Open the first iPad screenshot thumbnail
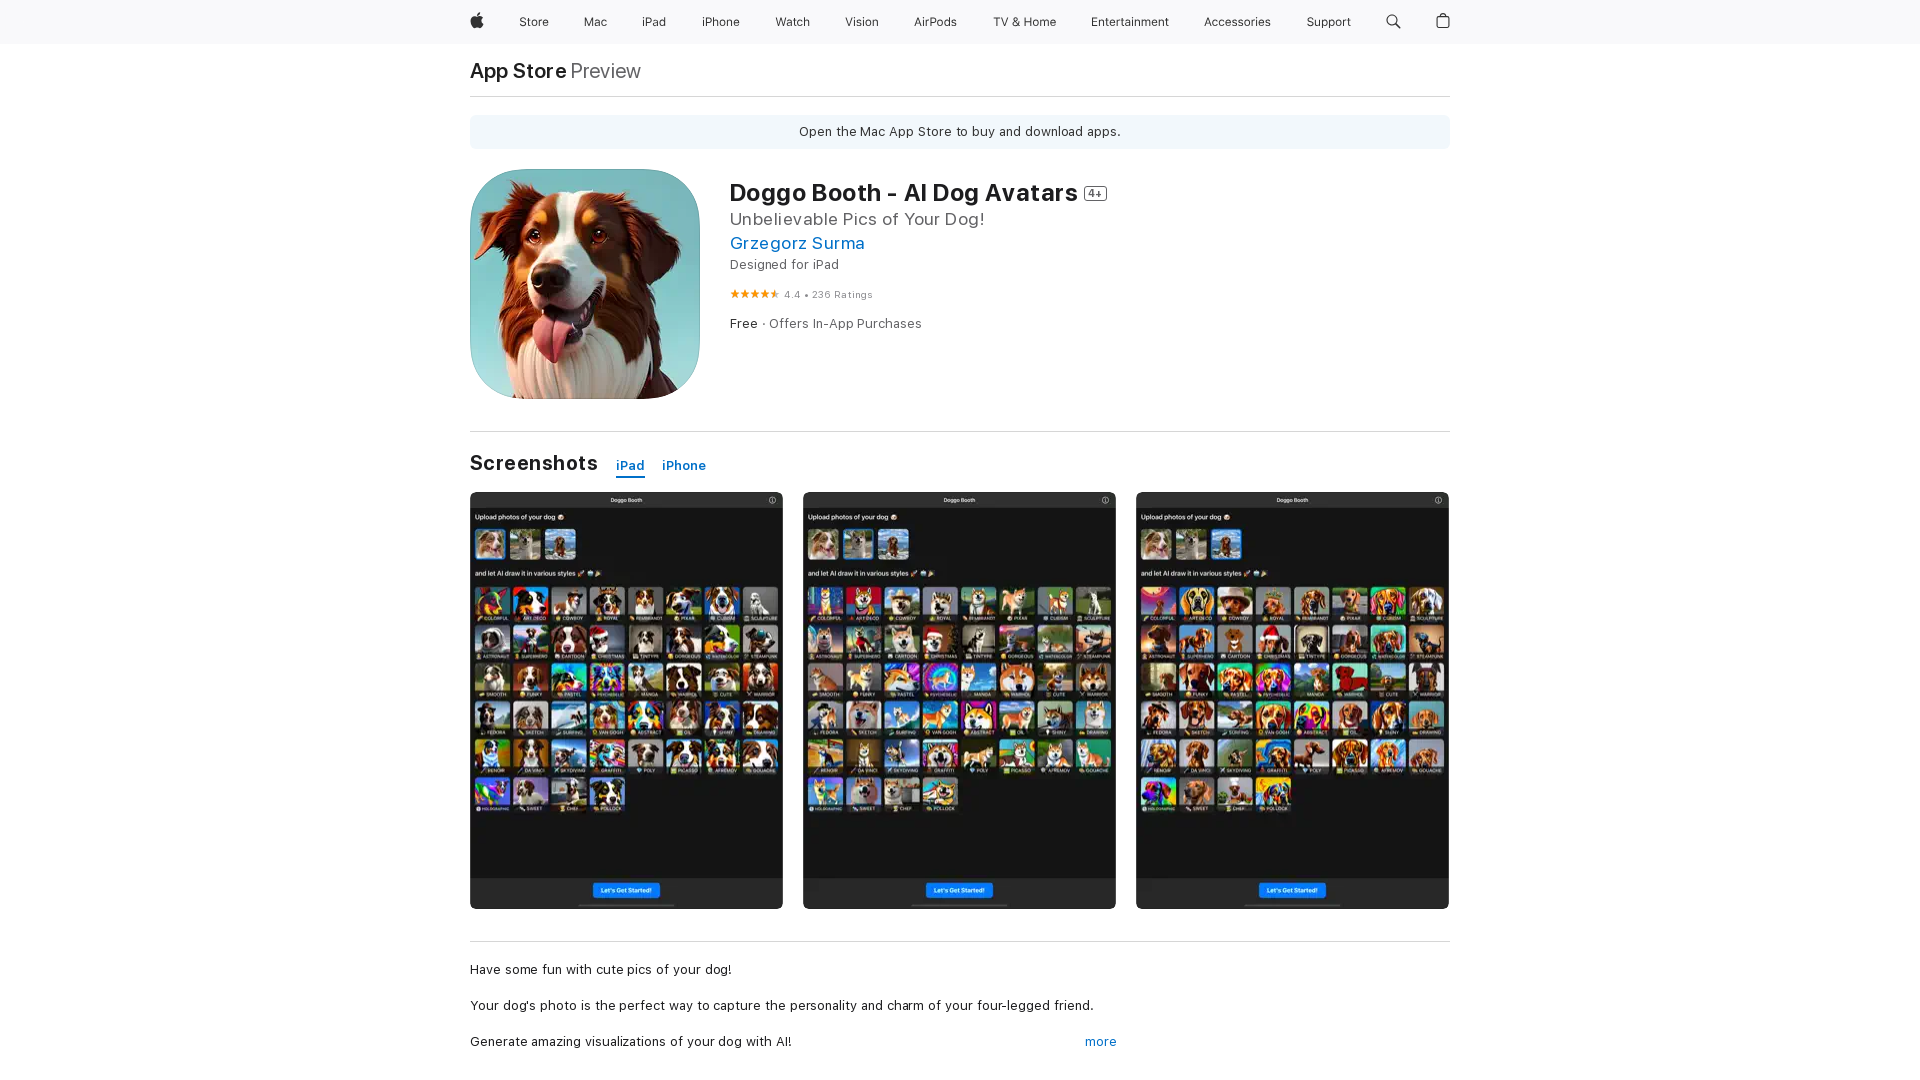1920x1080 pixels. (x=626, y=700)
